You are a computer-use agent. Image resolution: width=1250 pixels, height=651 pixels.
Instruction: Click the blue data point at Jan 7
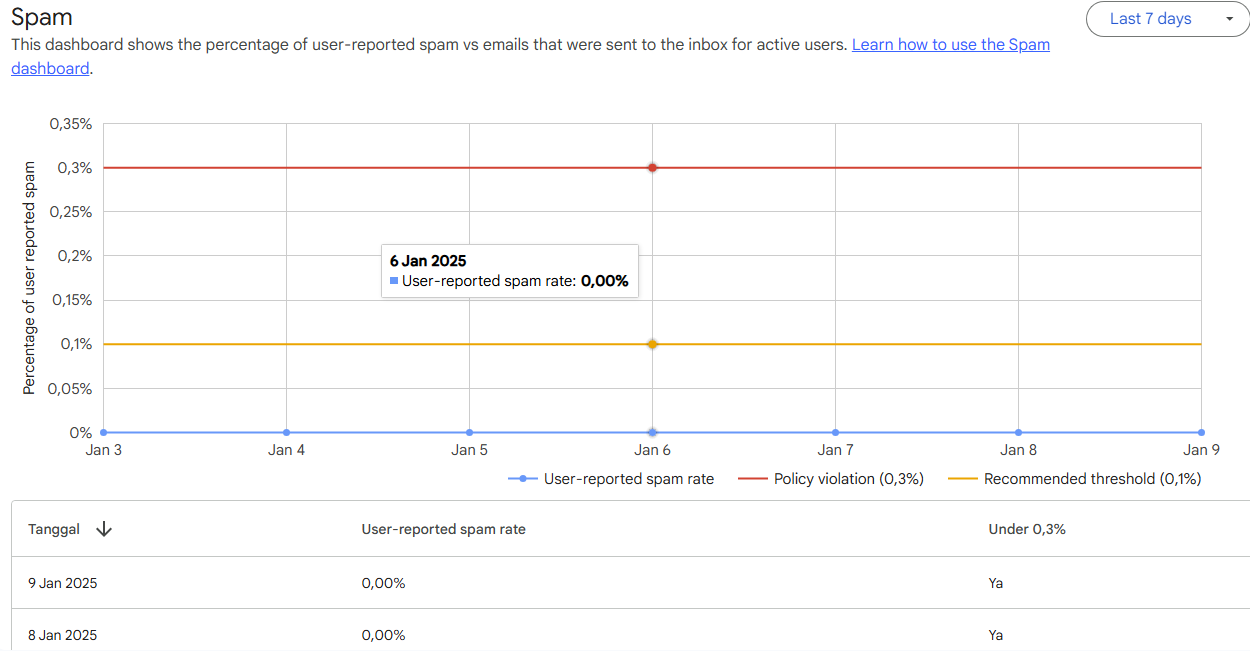pyautogui.click(x=835, y=432)
